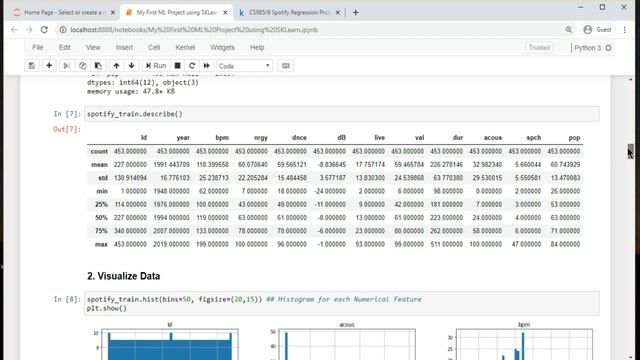The width and height of the screenshot is (640, 360).
Task: Click the spotify_train.hist code cell
Action: (x=342, y=304)
